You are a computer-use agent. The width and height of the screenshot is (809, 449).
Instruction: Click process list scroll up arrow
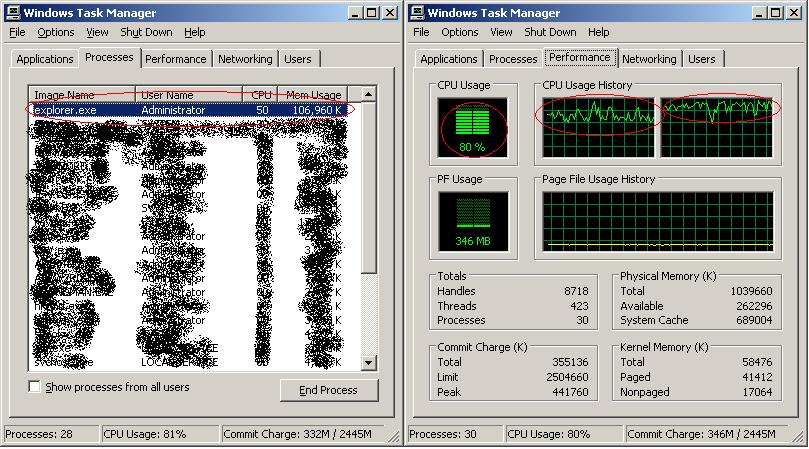pyautogui.click(x=368, y=94)
